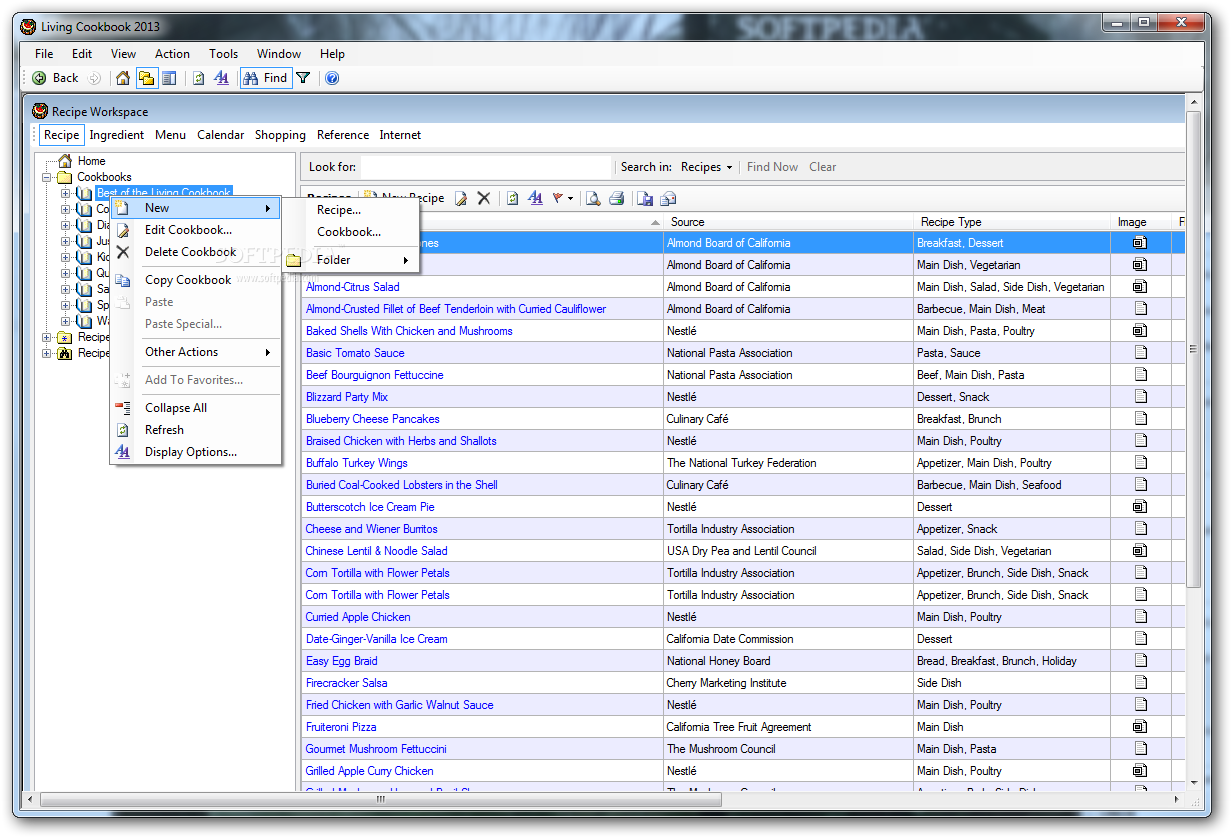The width and height of the screenshot is (1232, 838).
Task: Toggle the details pane layout toolbar icon
Action: point(169,78)
